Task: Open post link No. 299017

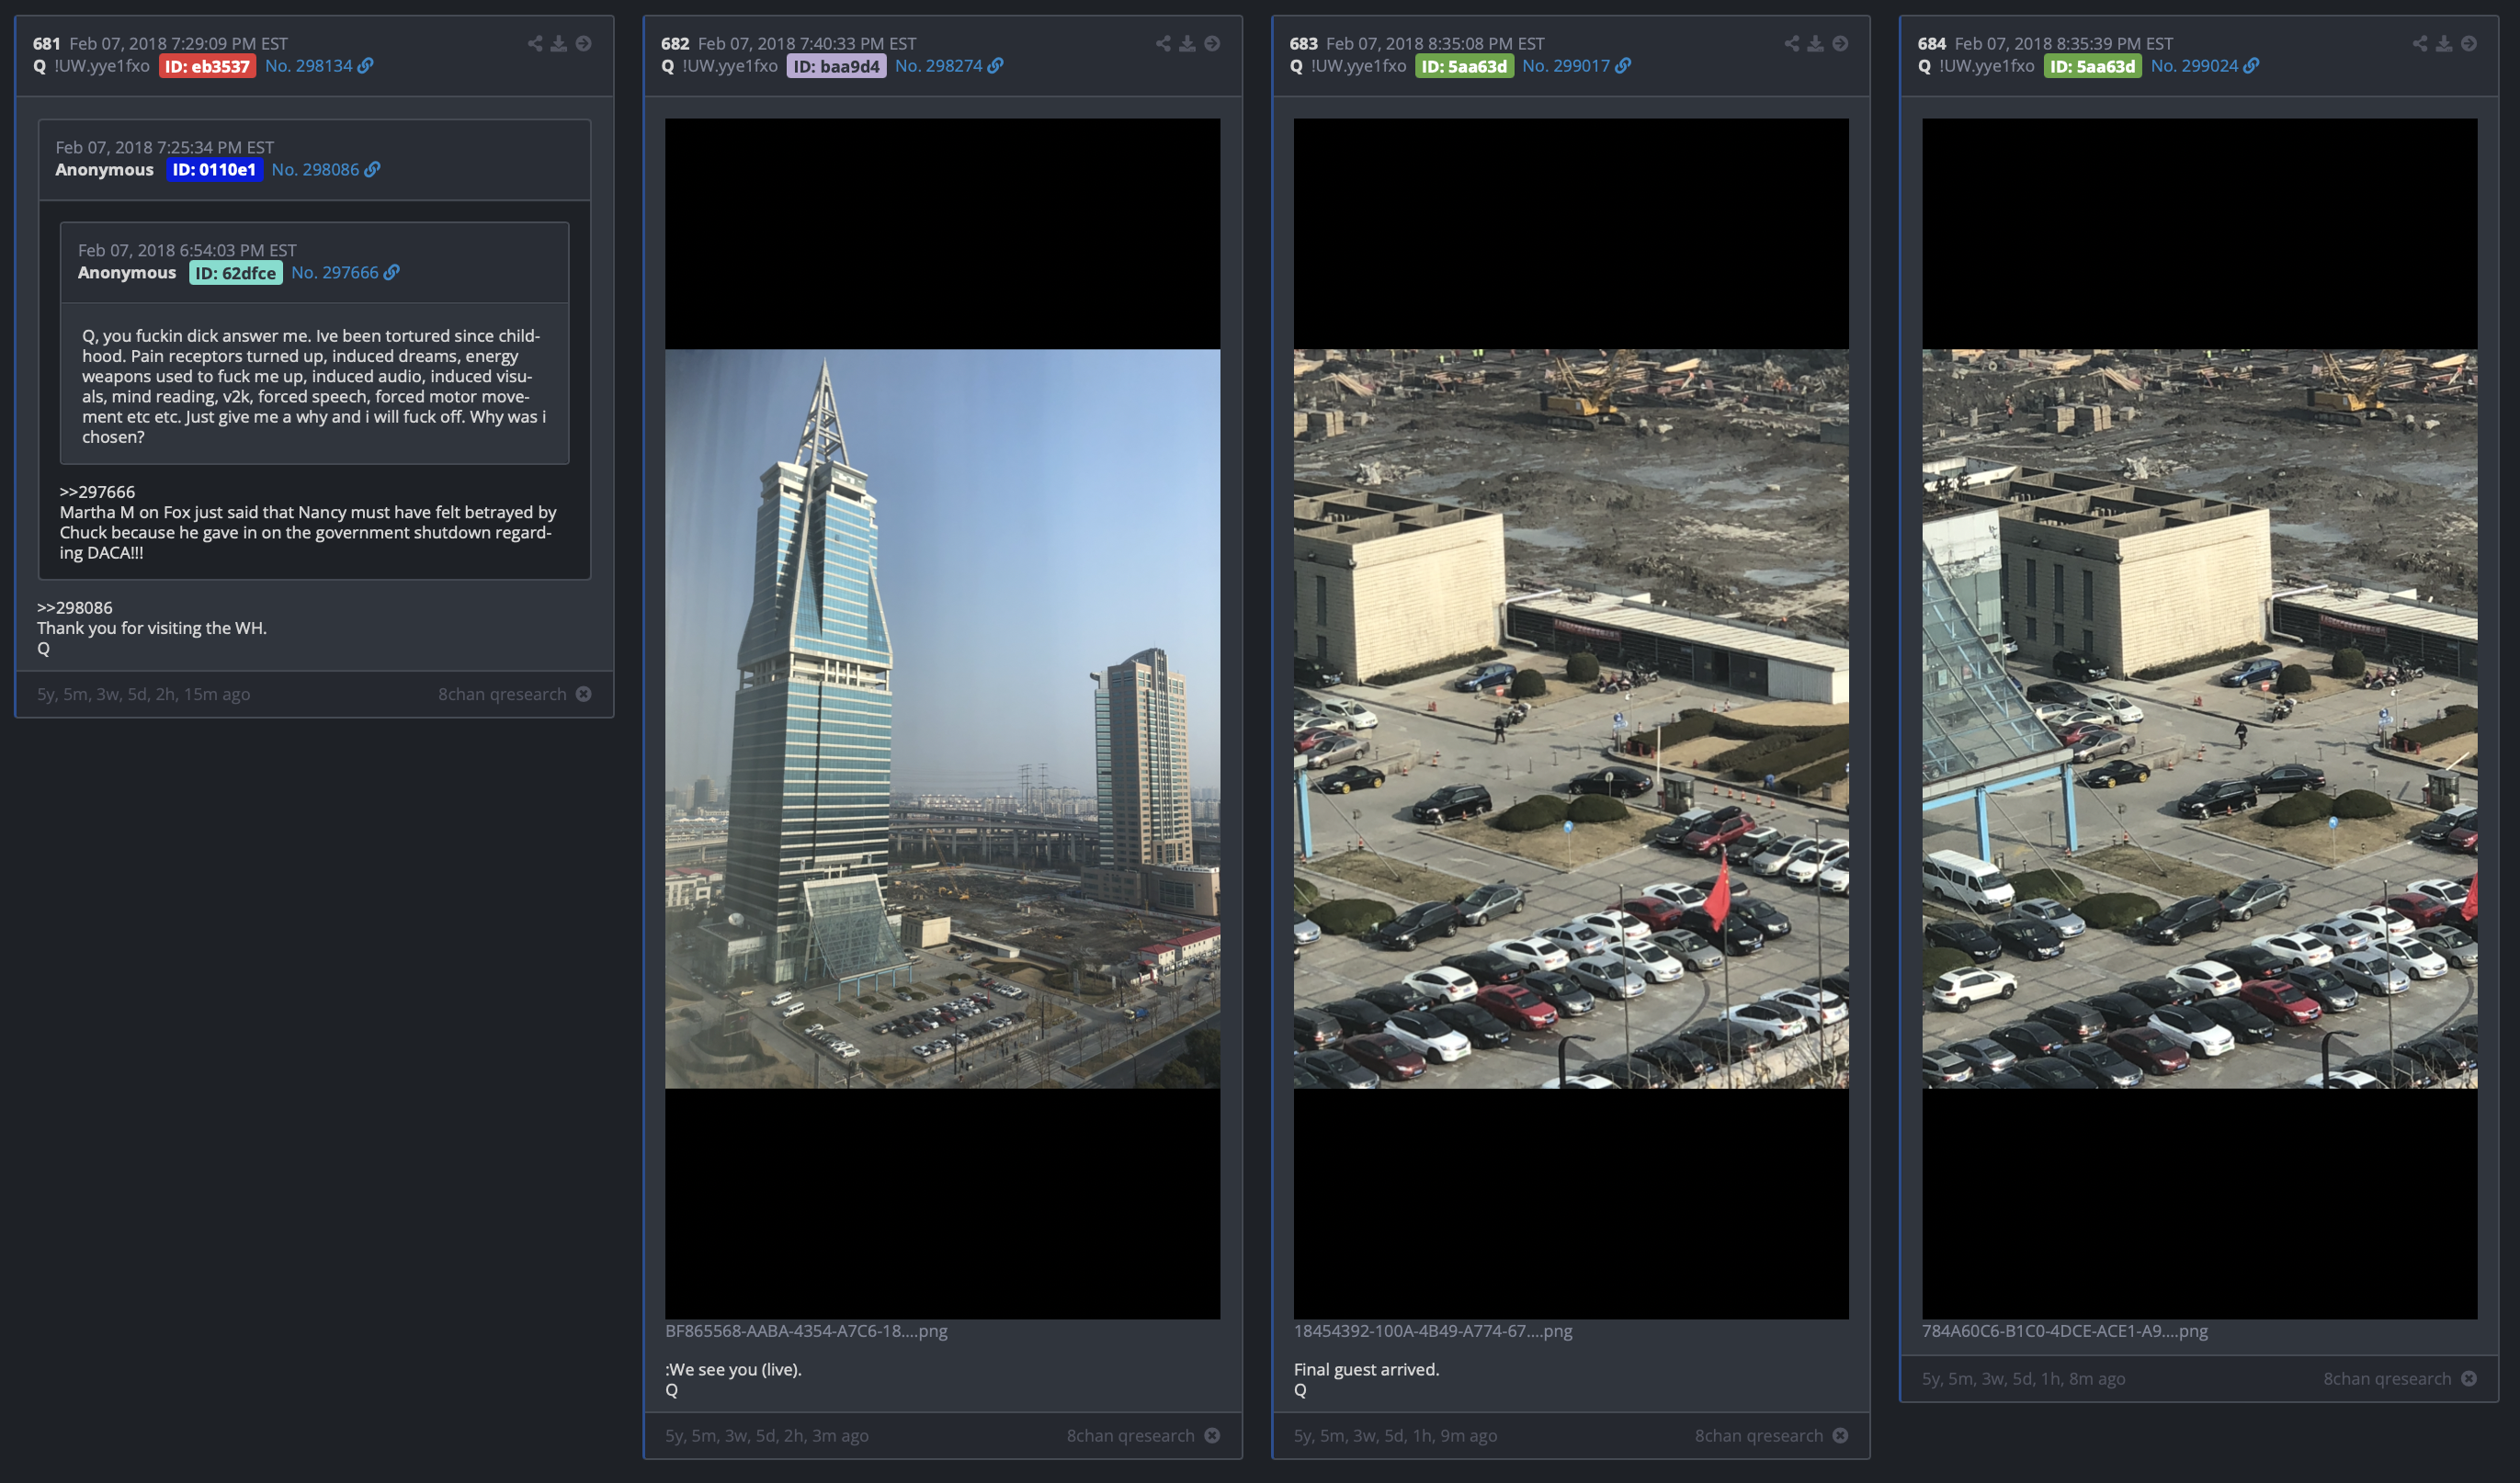Action: [1566, 66]
